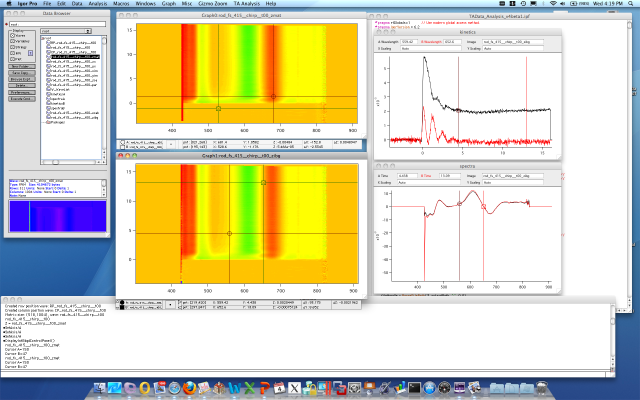Open iCal calendar from the Dock
Screen dimensions: 640x400
click(279, 387)
